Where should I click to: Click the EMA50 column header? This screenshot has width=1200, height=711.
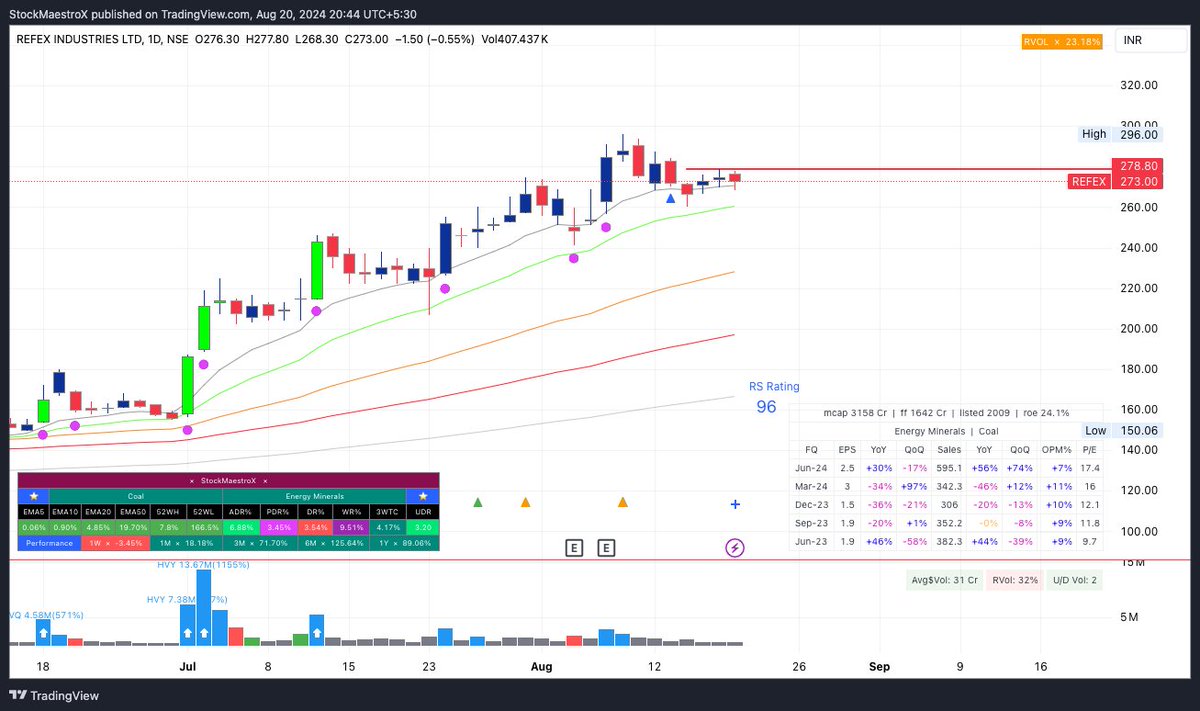pyautogui.click(x=135, y=511)
